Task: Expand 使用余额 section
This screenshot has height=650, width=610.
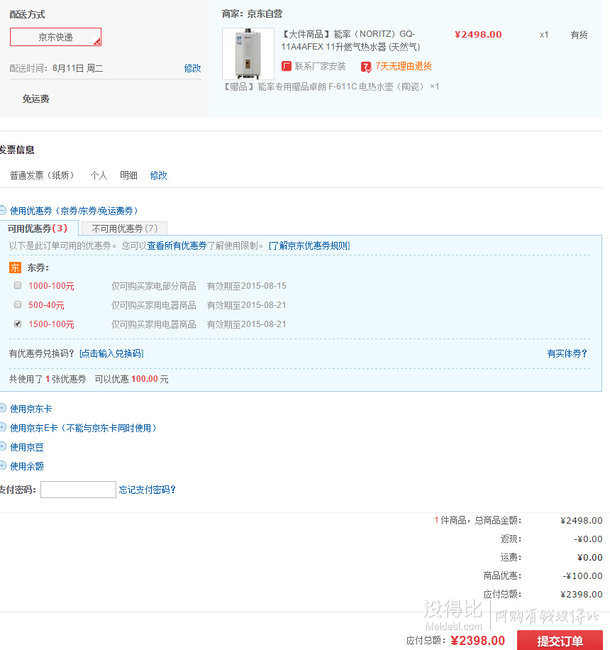Action: pyautogui.click(x=27, y=466)
